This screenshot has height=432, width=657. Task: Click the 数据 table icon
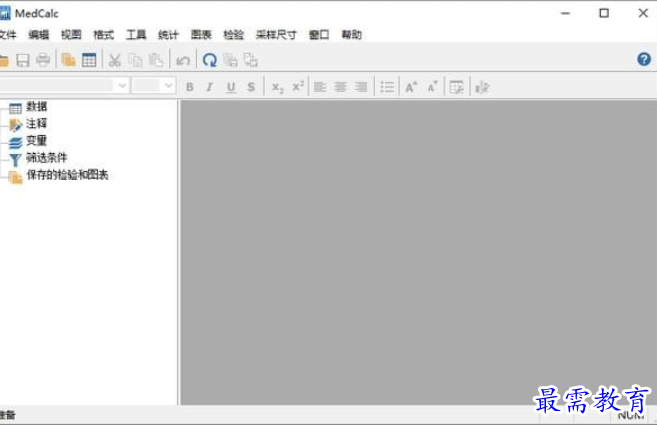[x=16, y=109]
